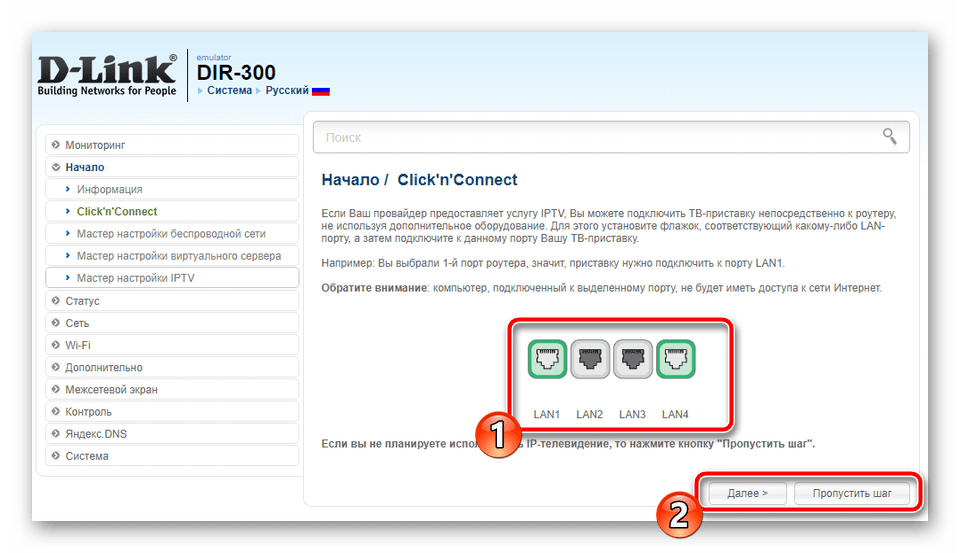Expand the Мониторинг section
The image size is (960, 553).
(x=172, y=145)
